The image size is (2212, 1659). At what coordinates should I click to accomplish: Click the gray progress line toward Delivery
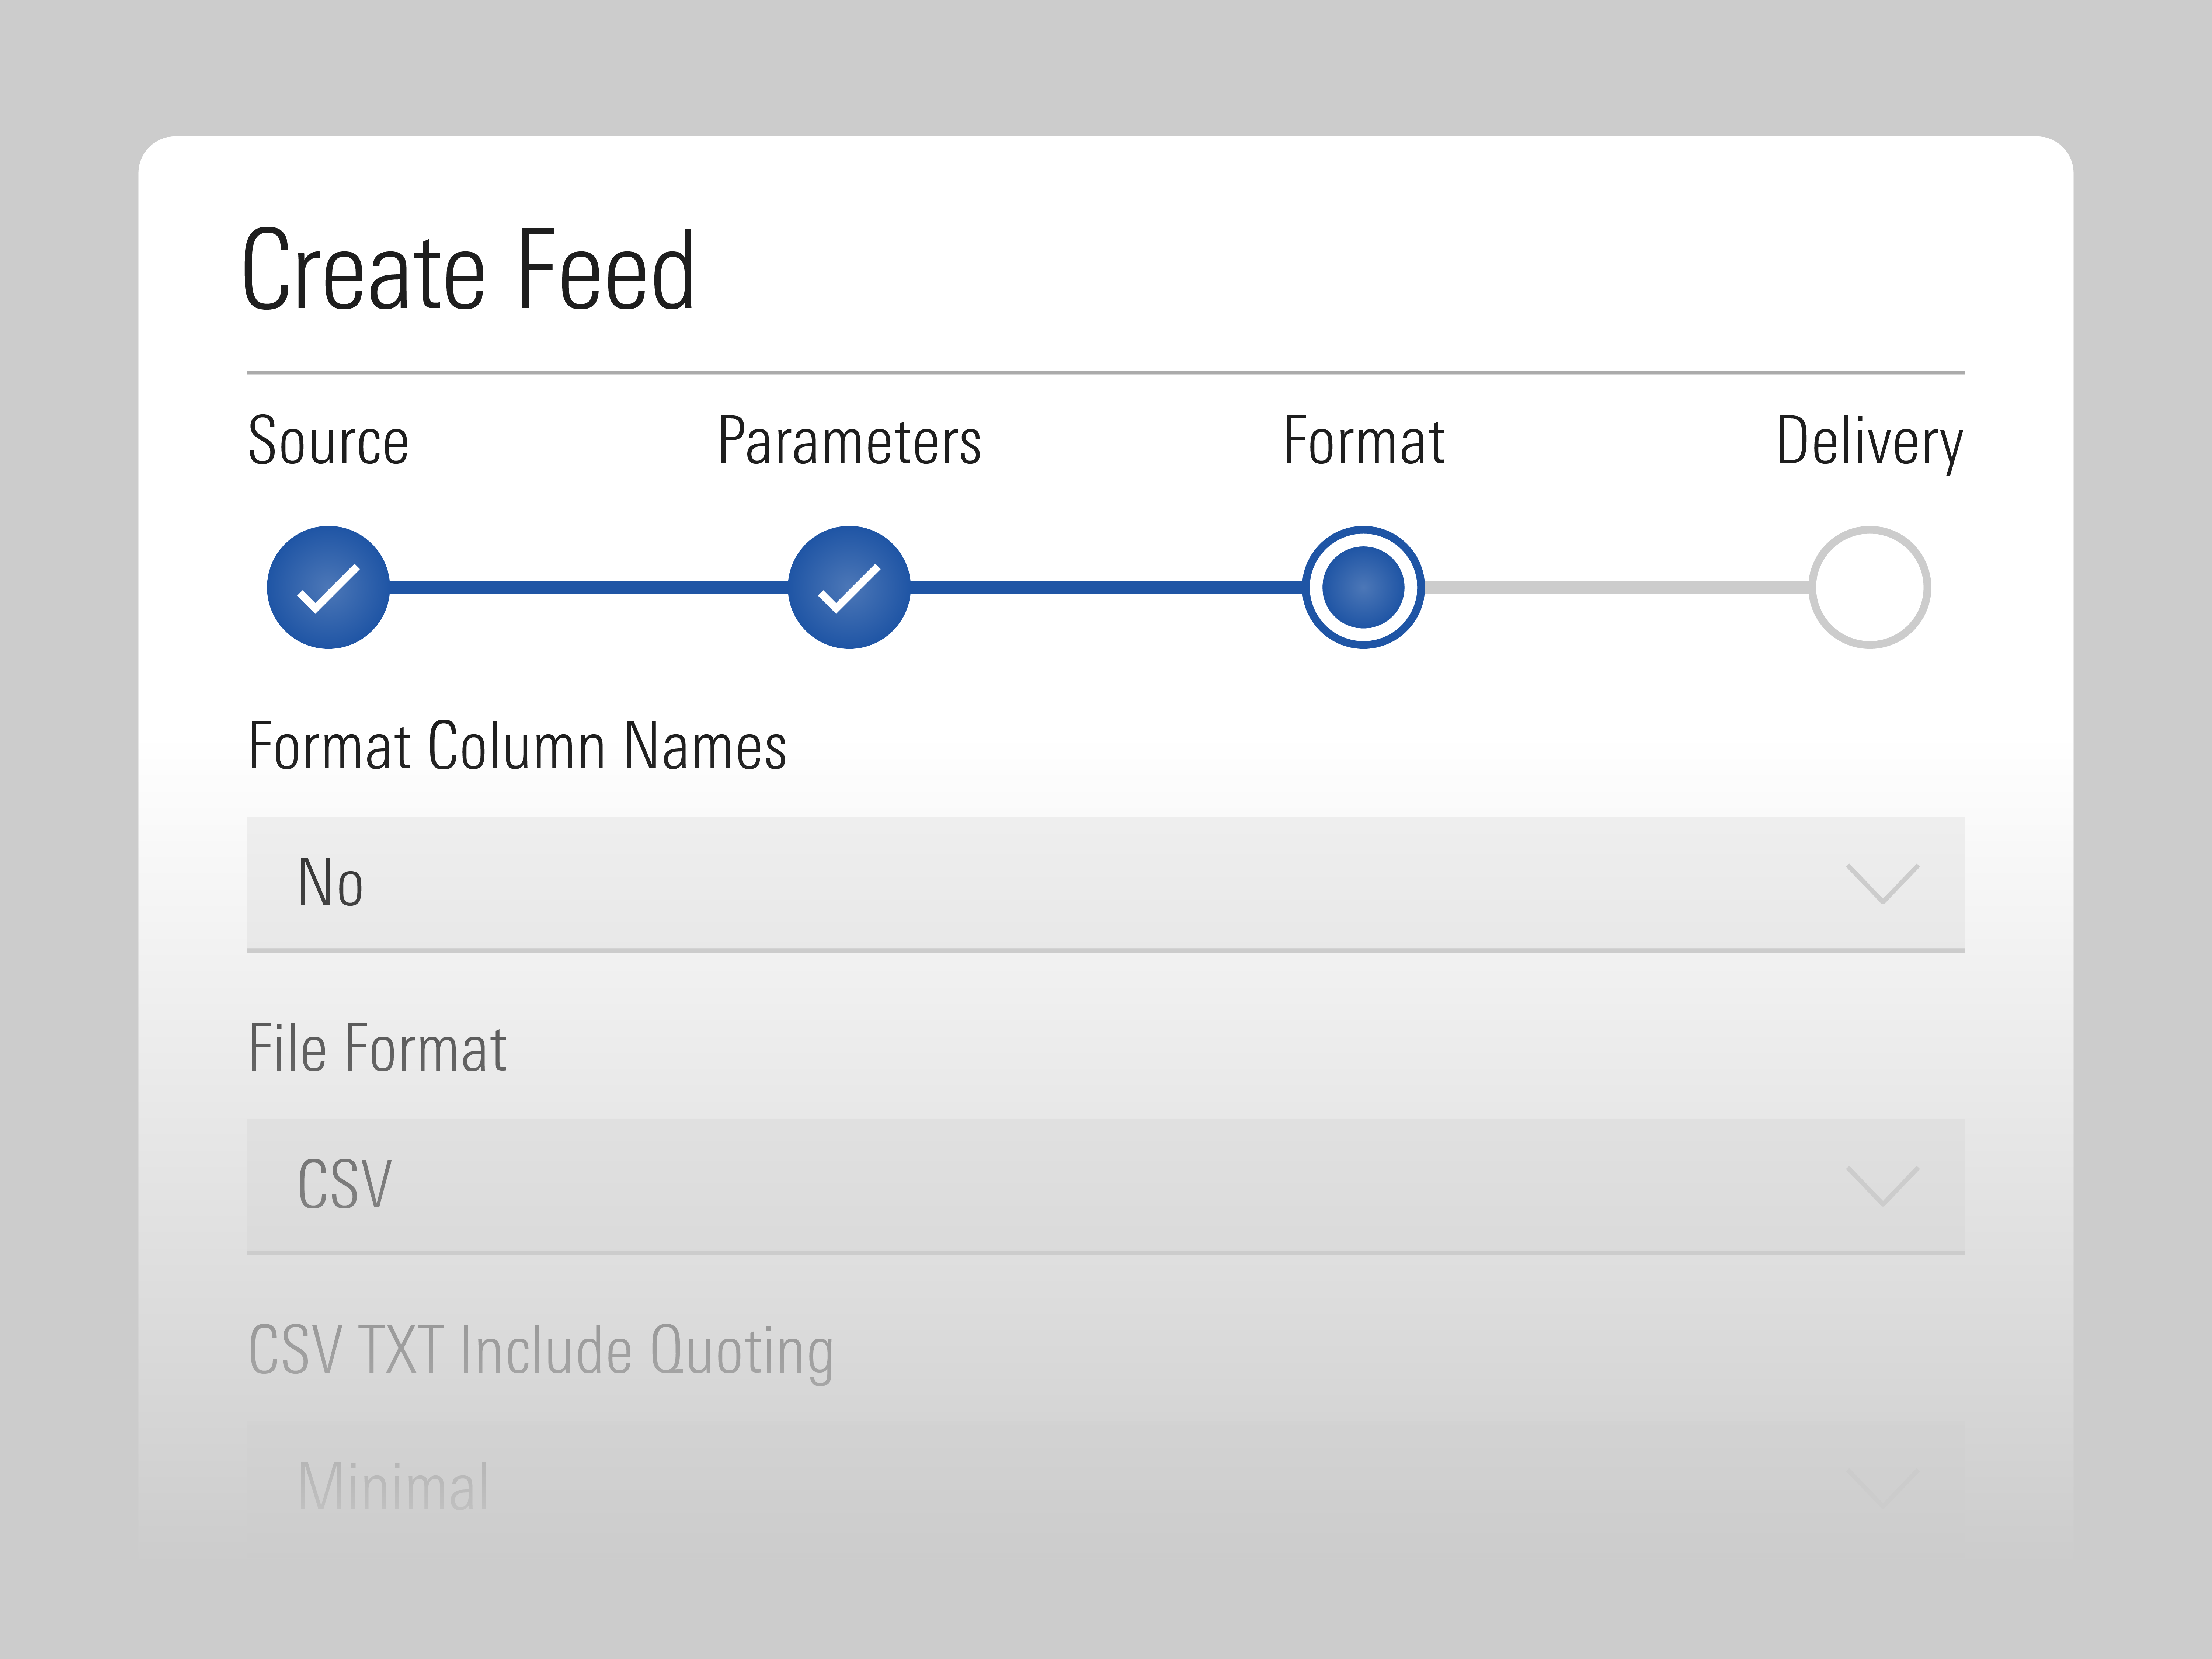point(1616,587)
